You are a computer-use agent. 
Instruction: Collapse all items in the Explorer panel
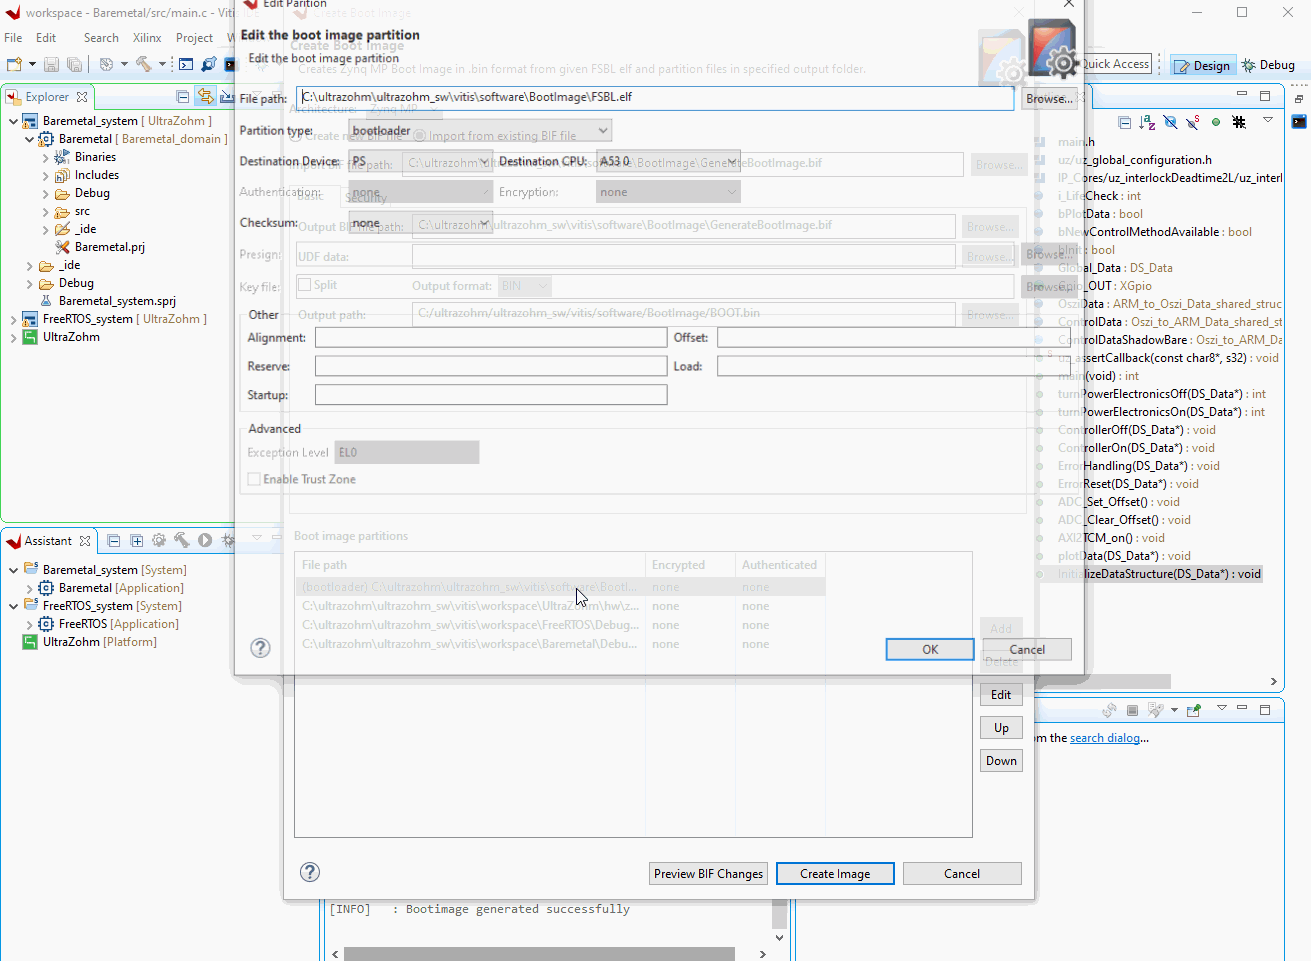[x=182, y=97]
